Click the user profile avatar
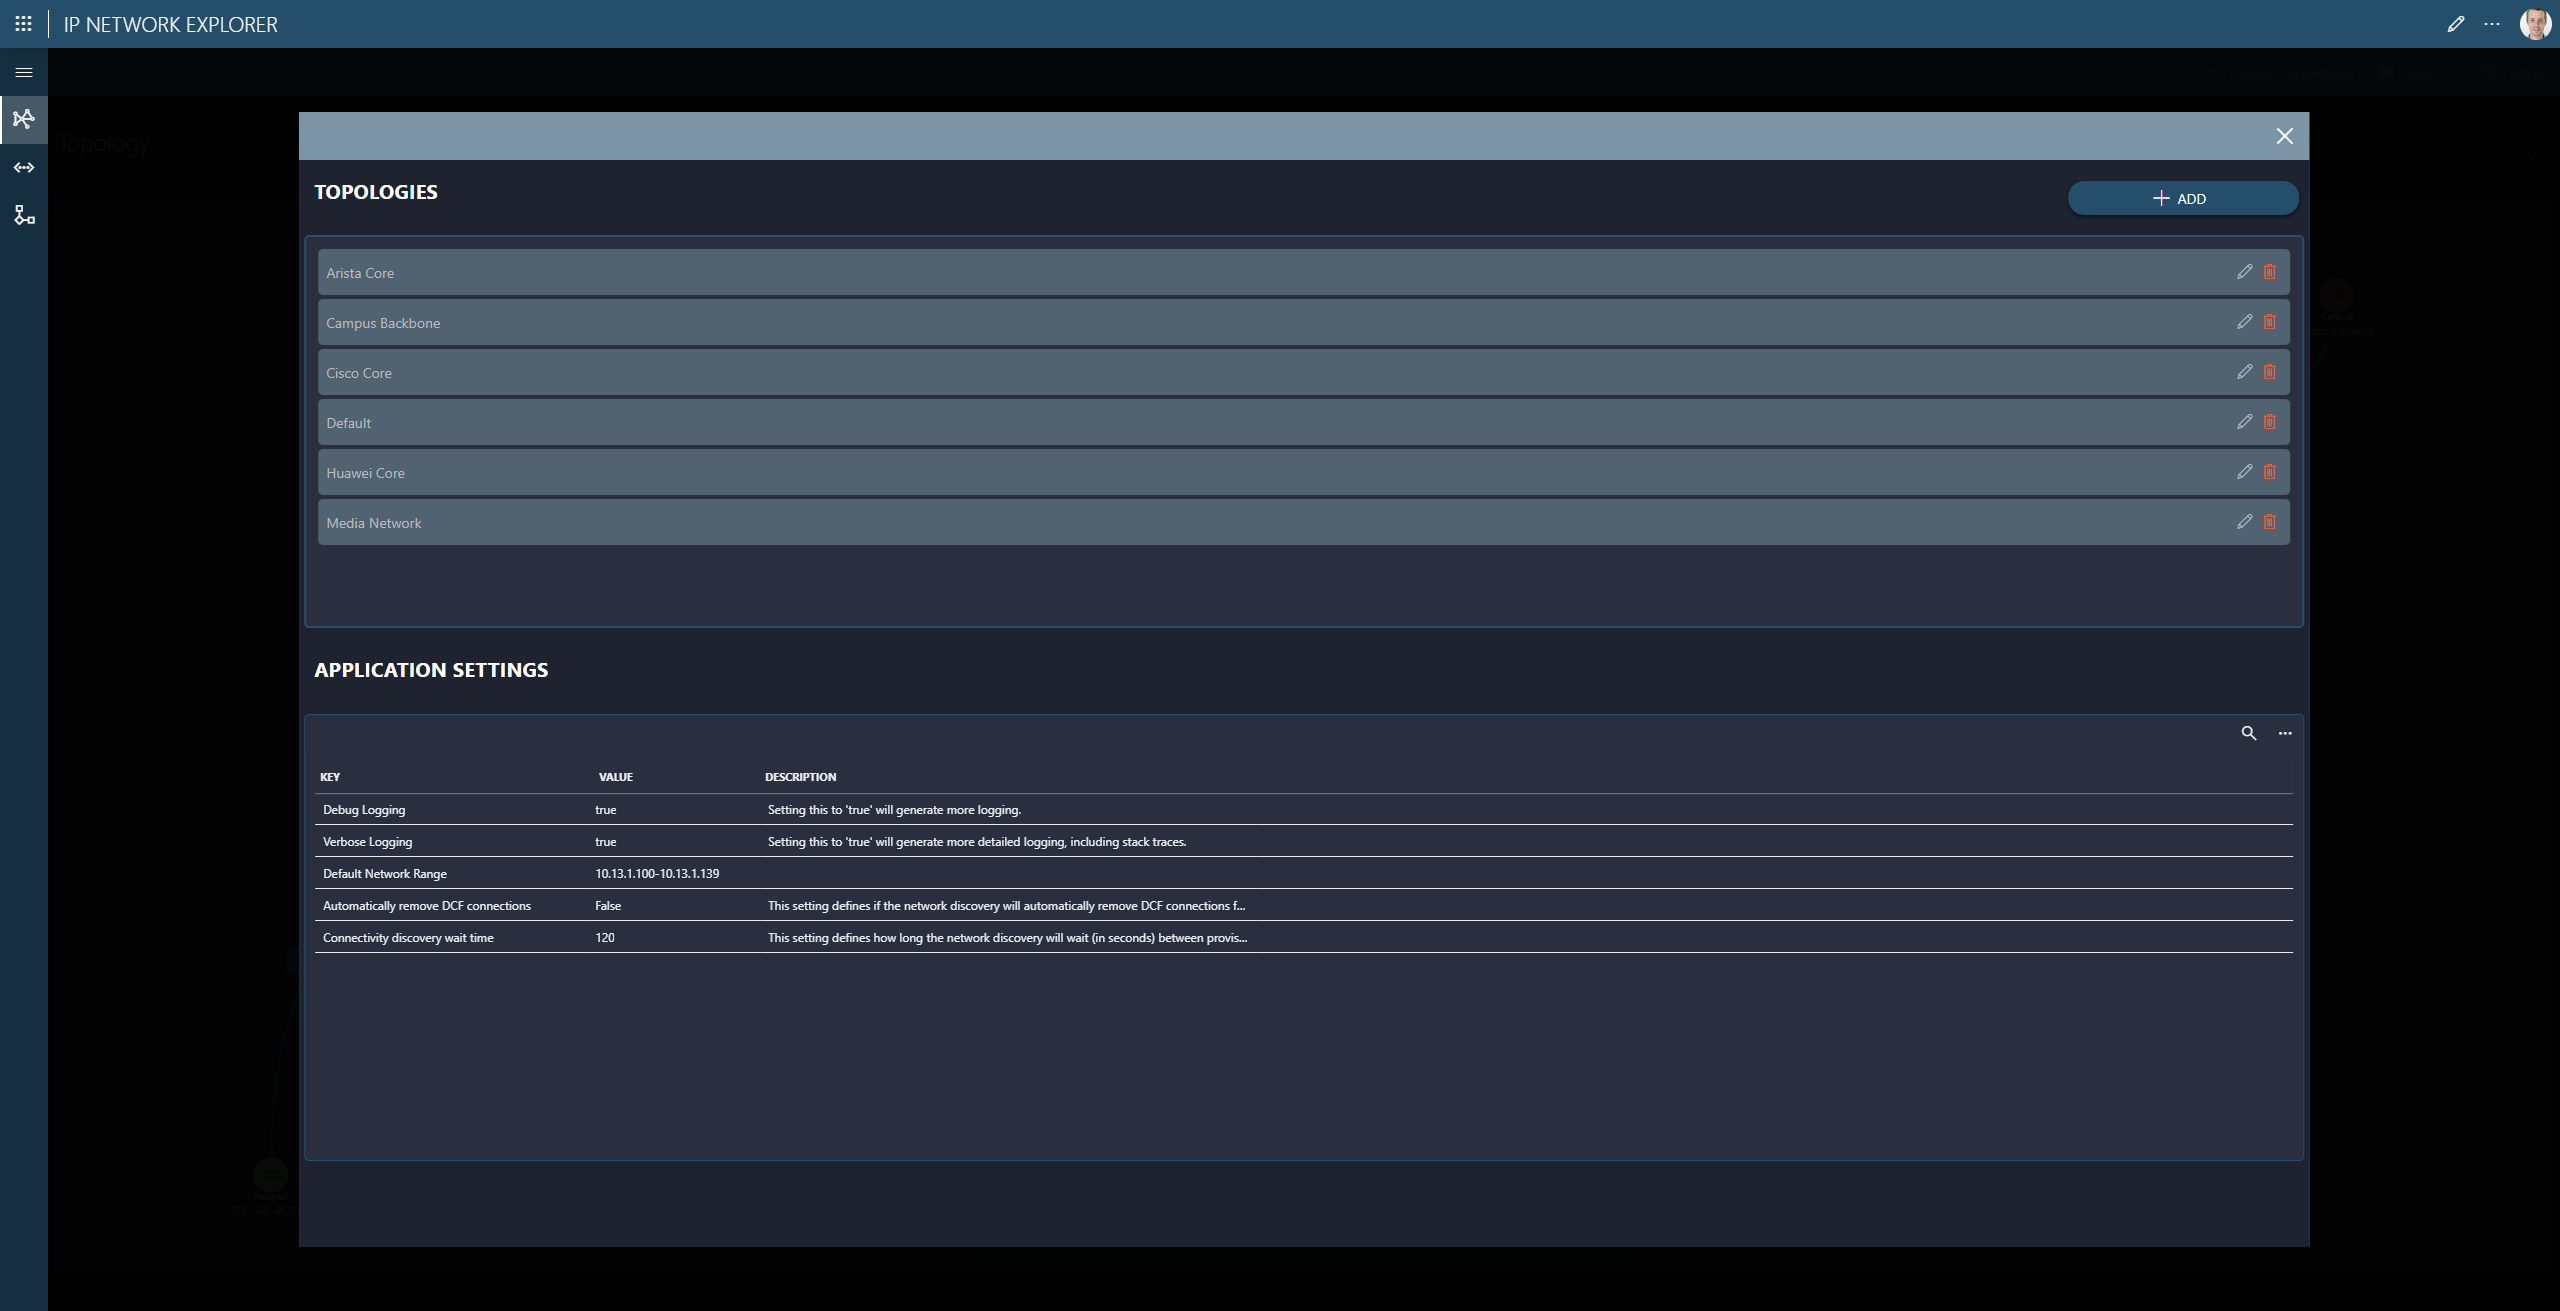The width and height of the screenshot is (2560, 1311). (2534, 24)
